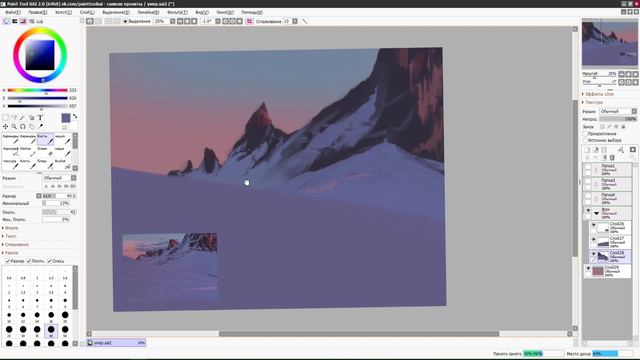The image size is (640, 360).
Task: Toggle visibility of layer Слой26
Action: pyautogui.click(x=593, y=225)
